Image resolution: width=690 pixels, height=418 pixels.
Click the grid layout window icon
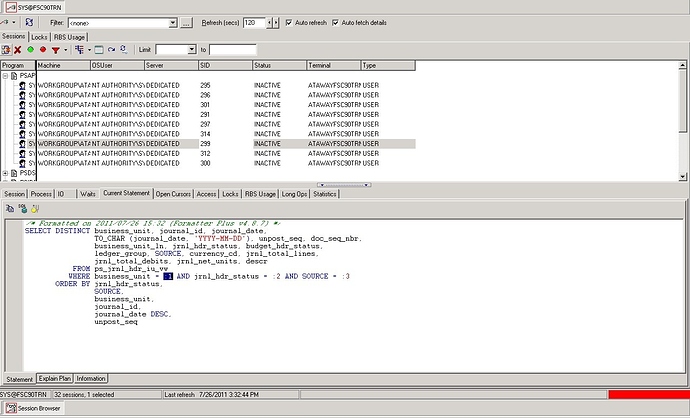pyautogui.click(x=99, y=50)
